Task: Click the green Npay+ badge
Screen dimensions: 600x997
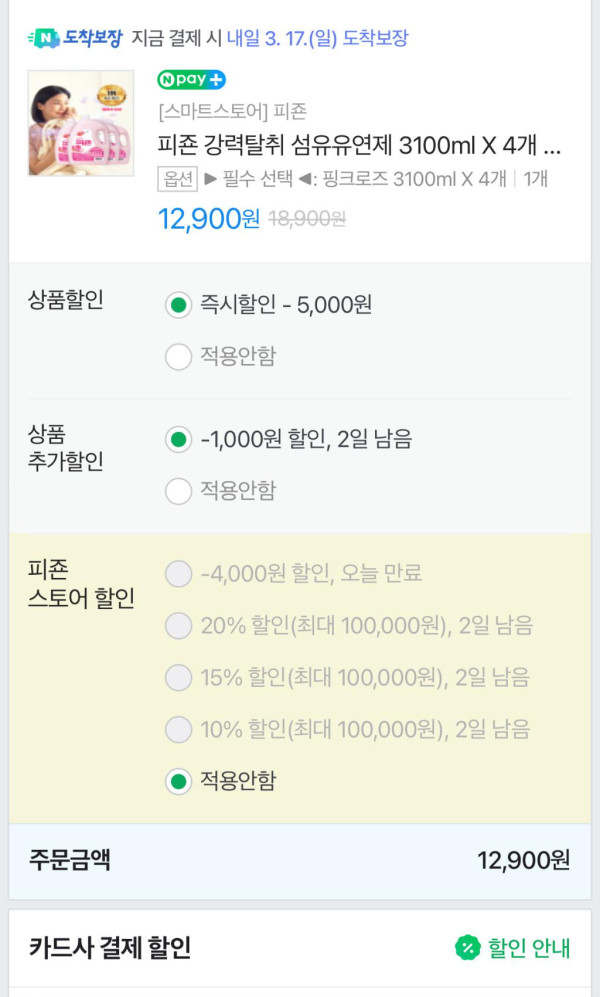Action: (x=191, y=80)
